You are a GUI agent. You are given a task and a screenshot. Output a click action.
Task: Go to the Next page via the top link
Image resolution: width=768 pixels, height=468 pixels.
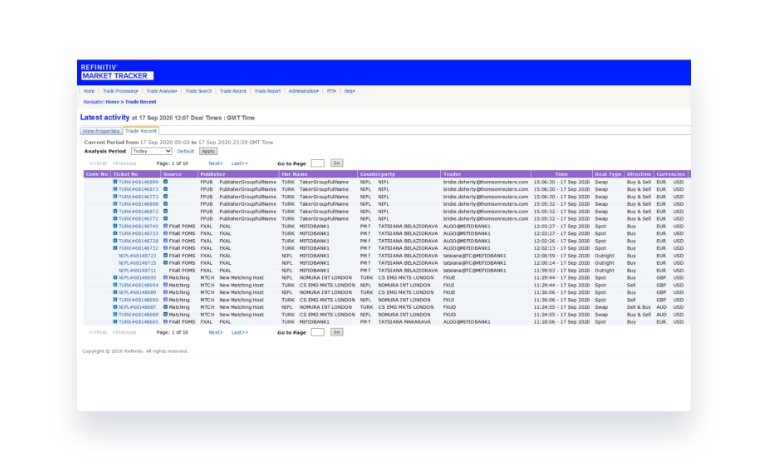[215, 162]
